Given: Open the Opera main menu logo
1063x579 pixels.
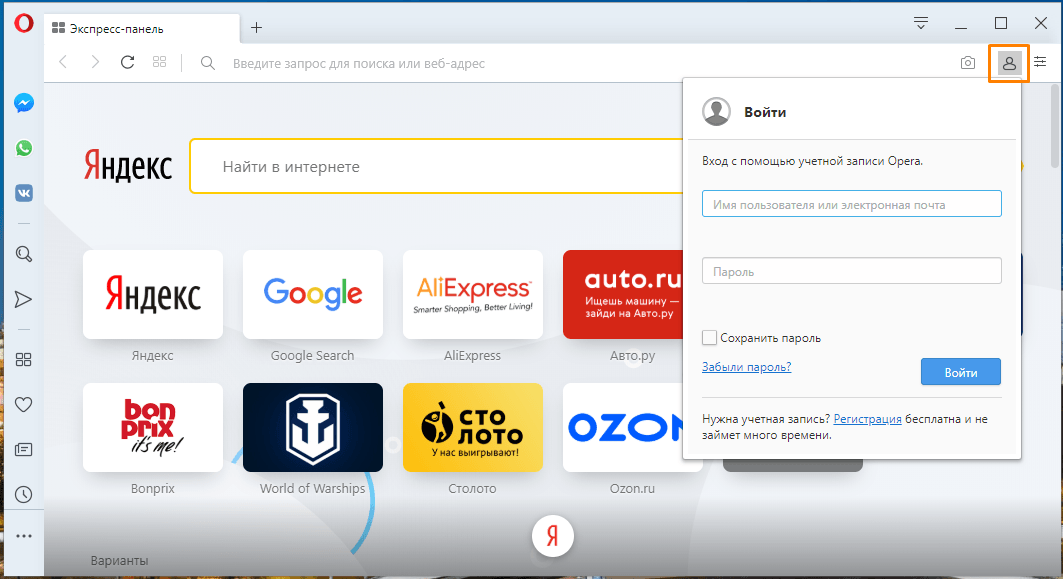Looking at the screenshot, I should (24, 24).
